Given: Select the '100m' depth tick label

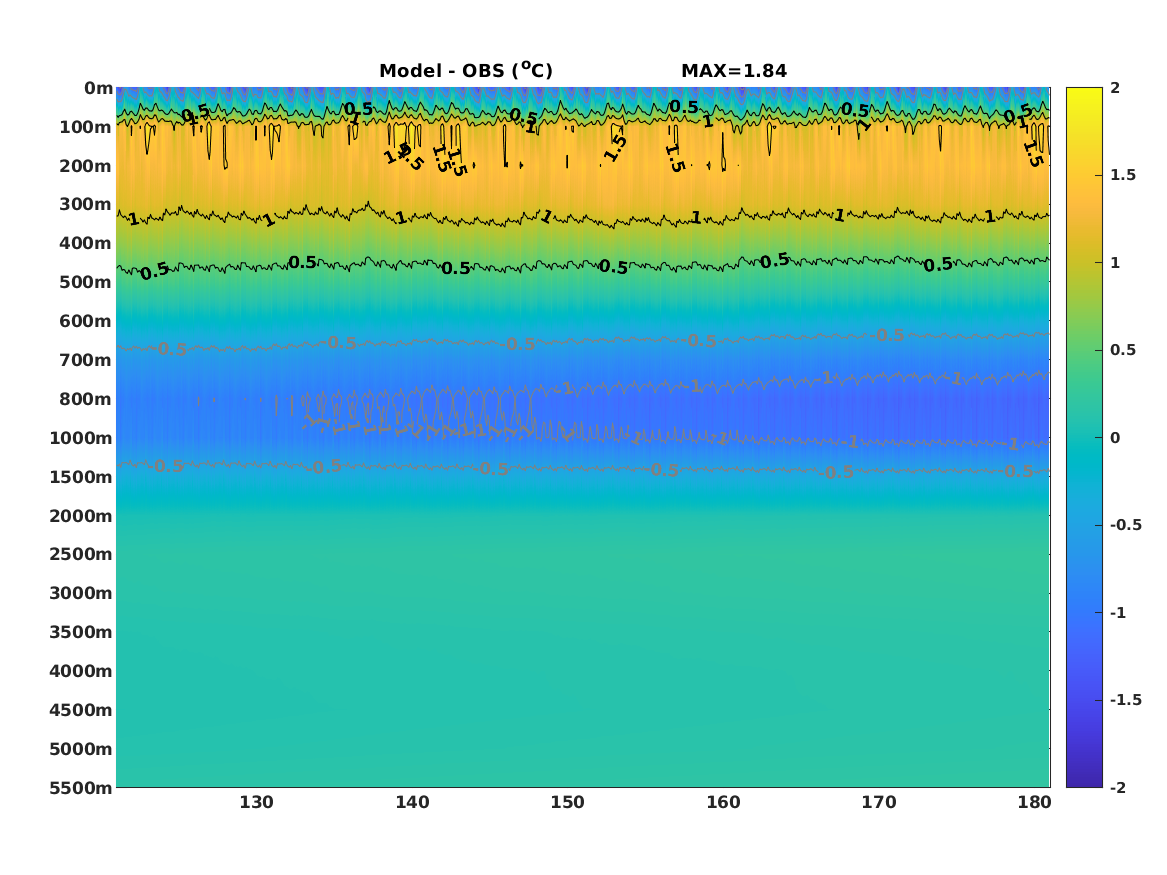Looking at the screenshot, I should 86,127.
